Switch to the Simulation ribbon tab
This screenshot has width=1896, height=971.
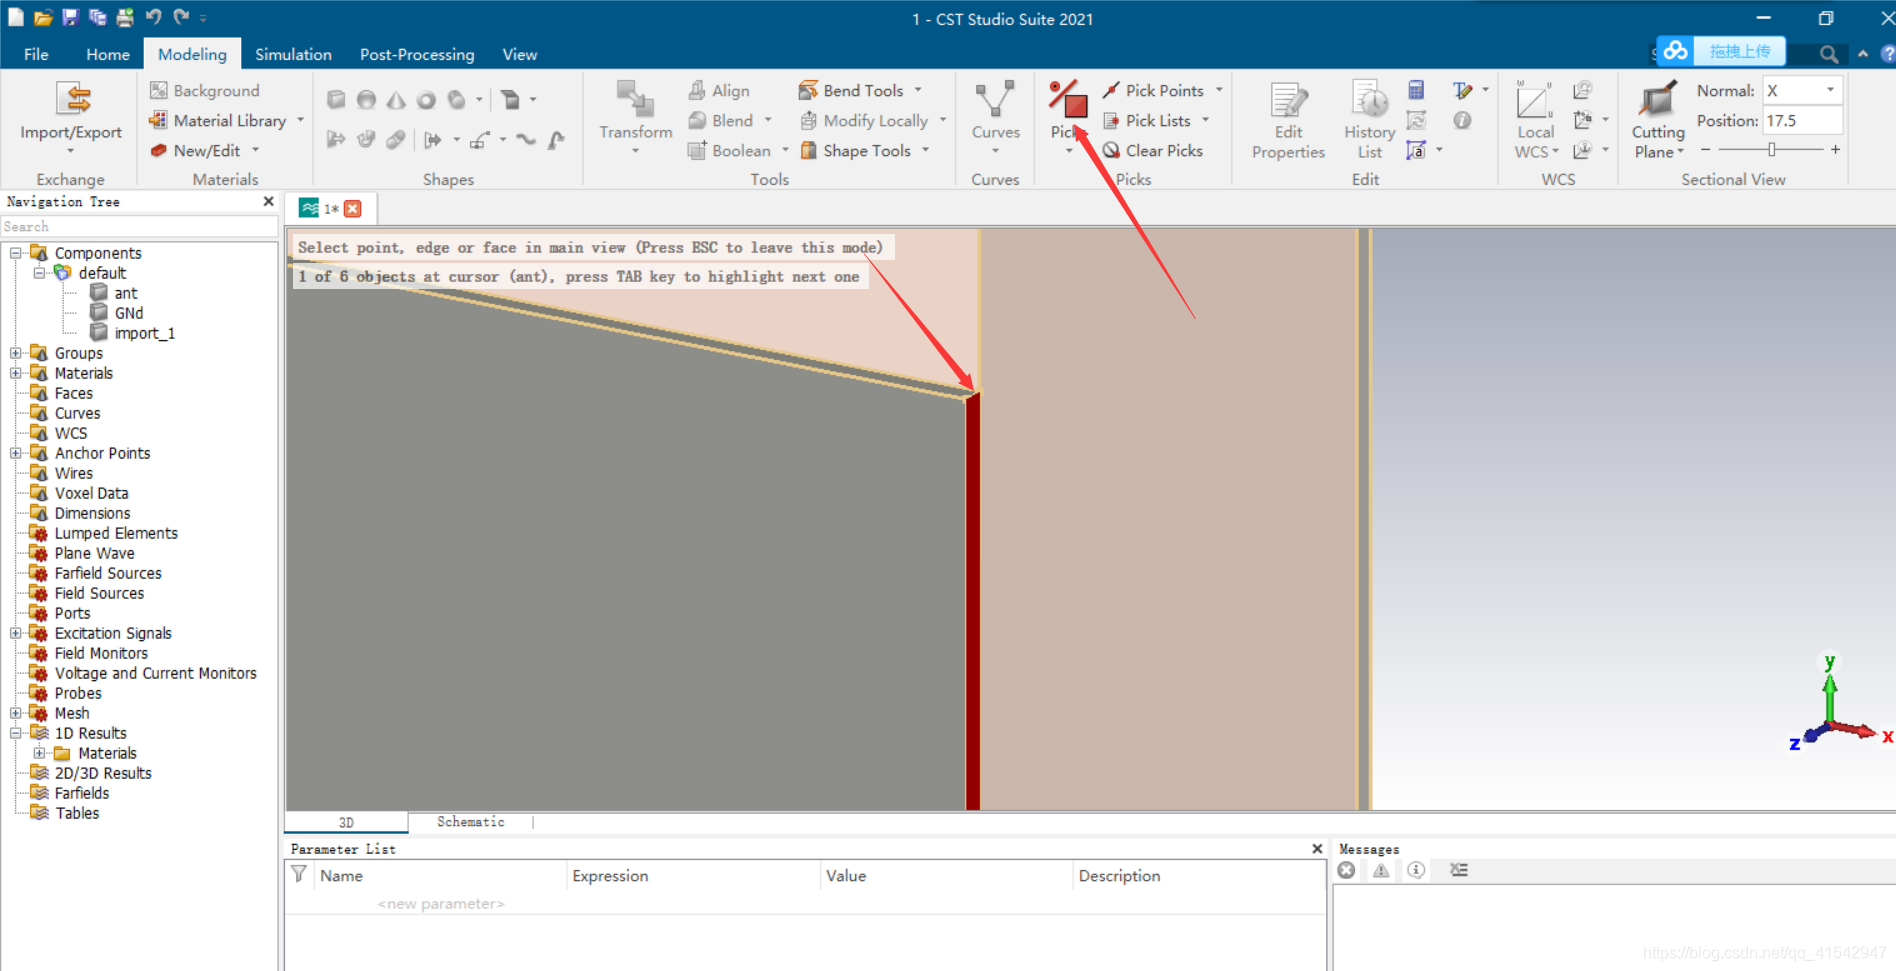coord(293,54)
